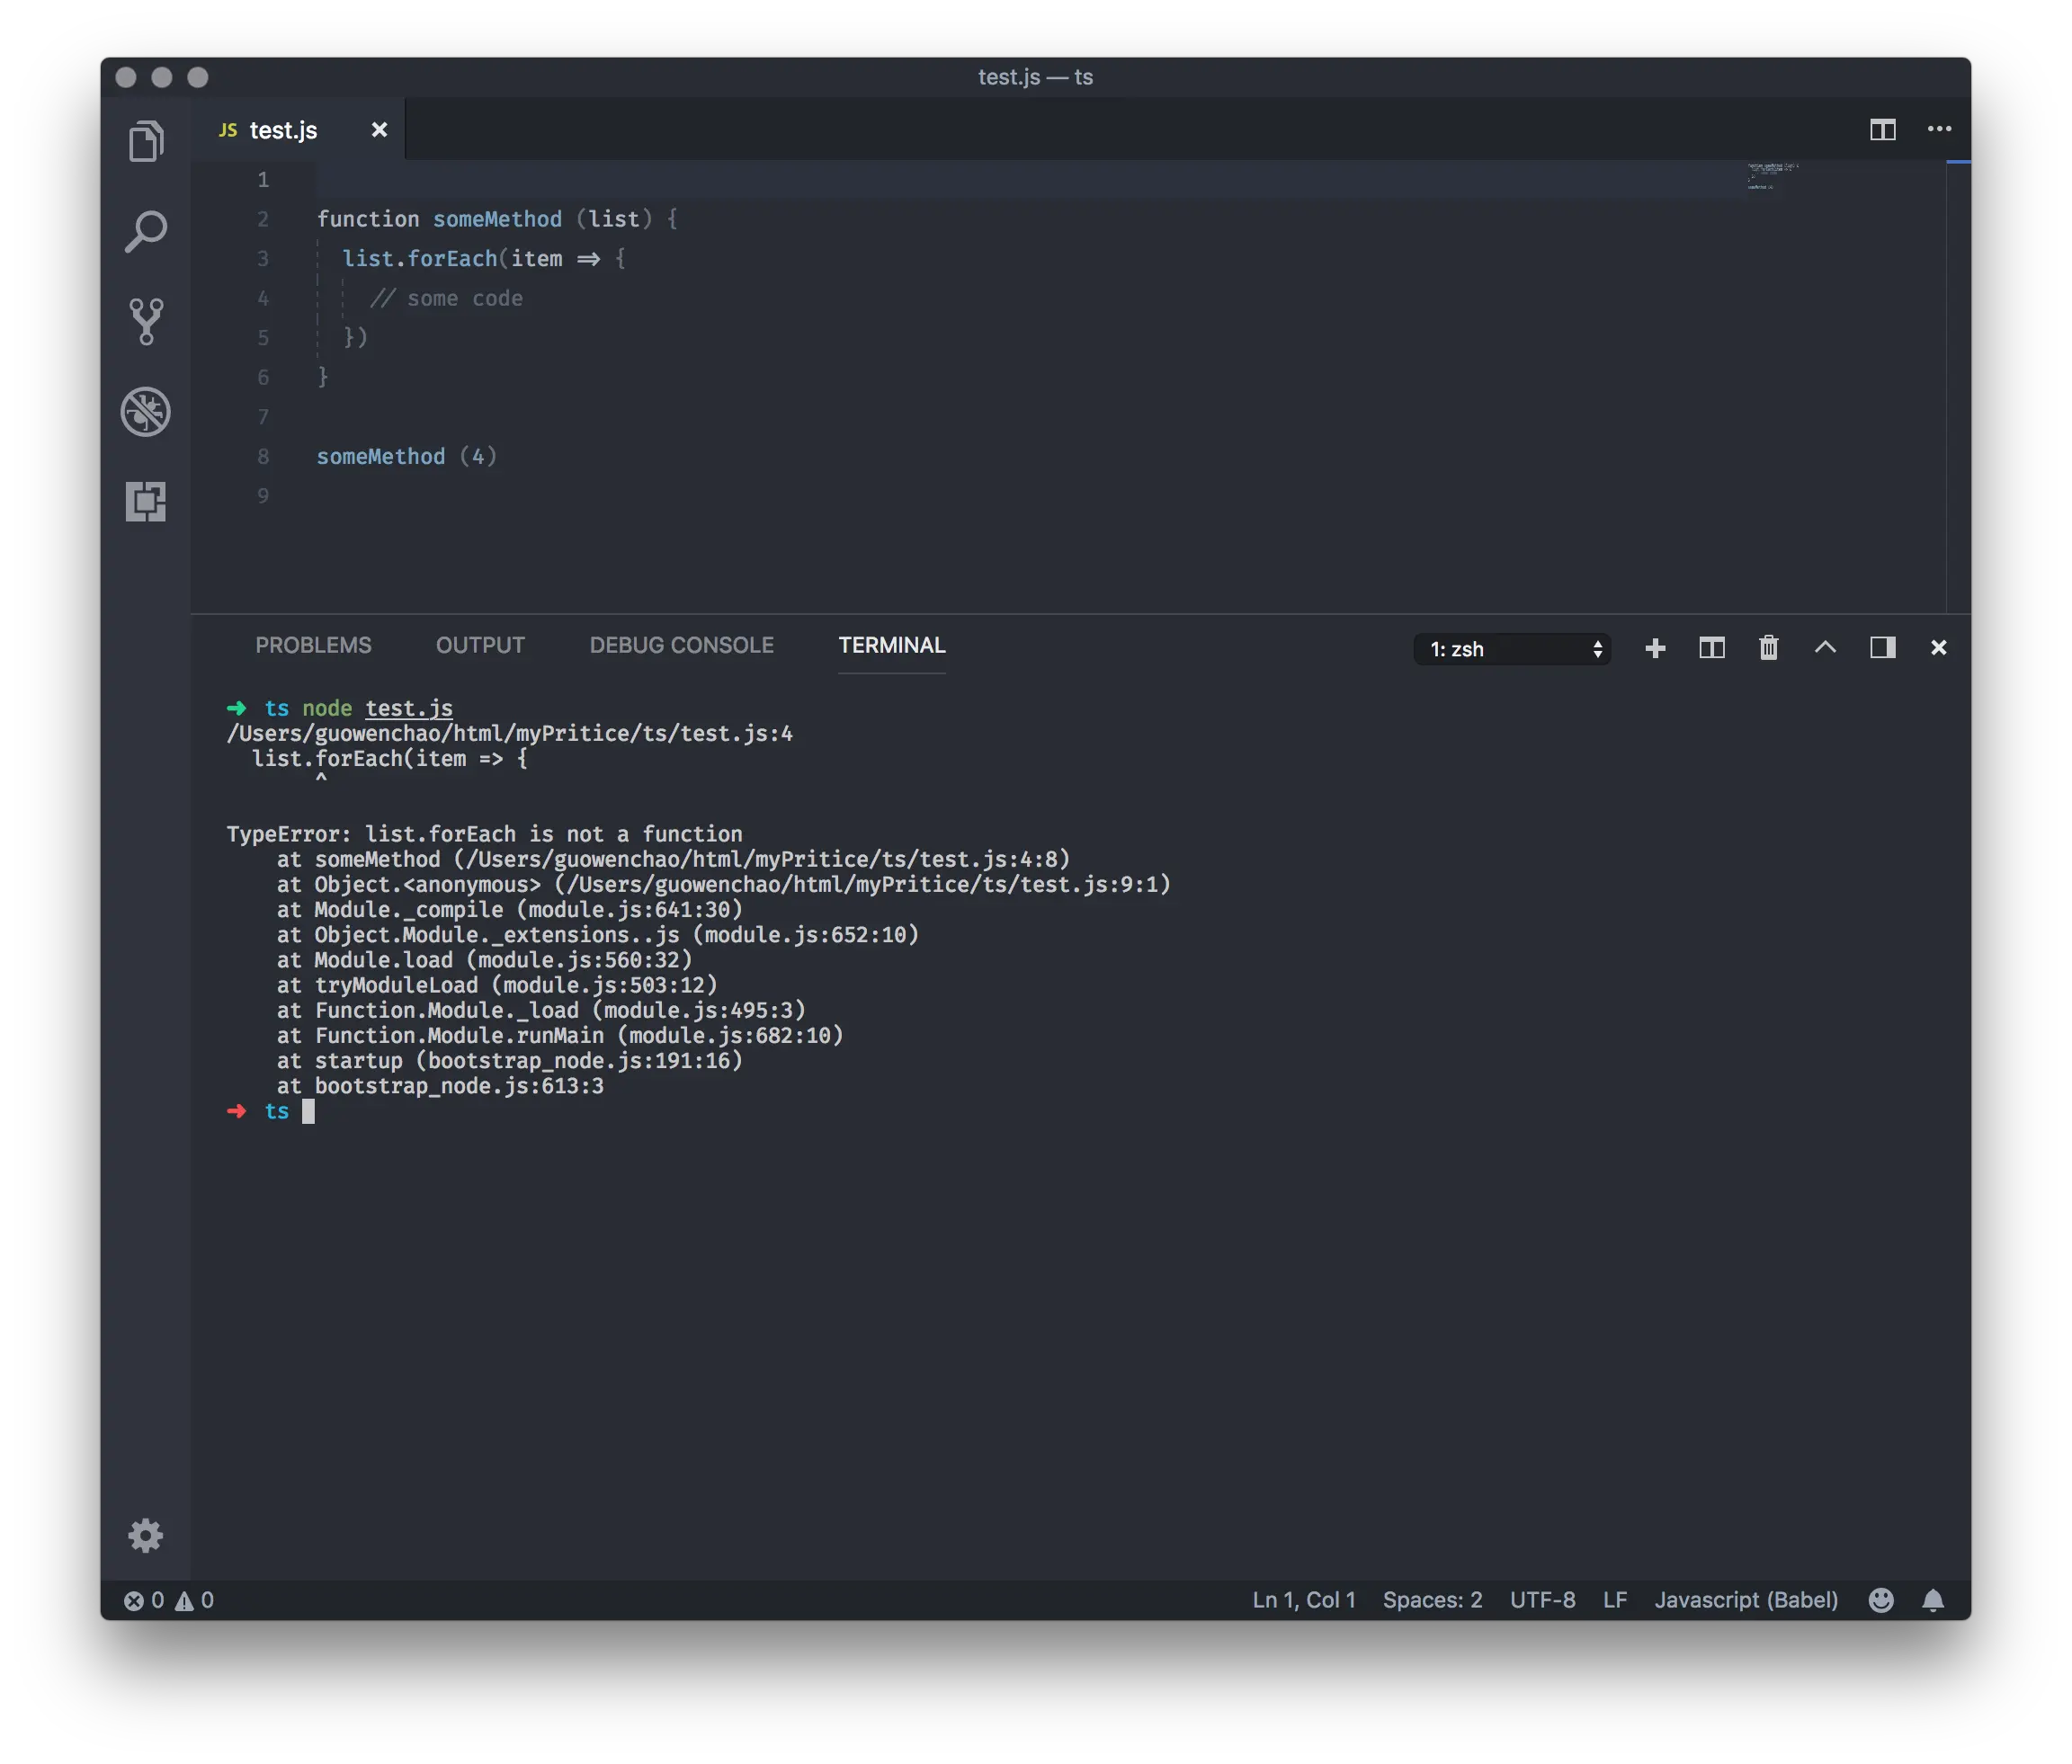Open the editor More Actions menu

pyautogui.click(x=1939, y=129)
